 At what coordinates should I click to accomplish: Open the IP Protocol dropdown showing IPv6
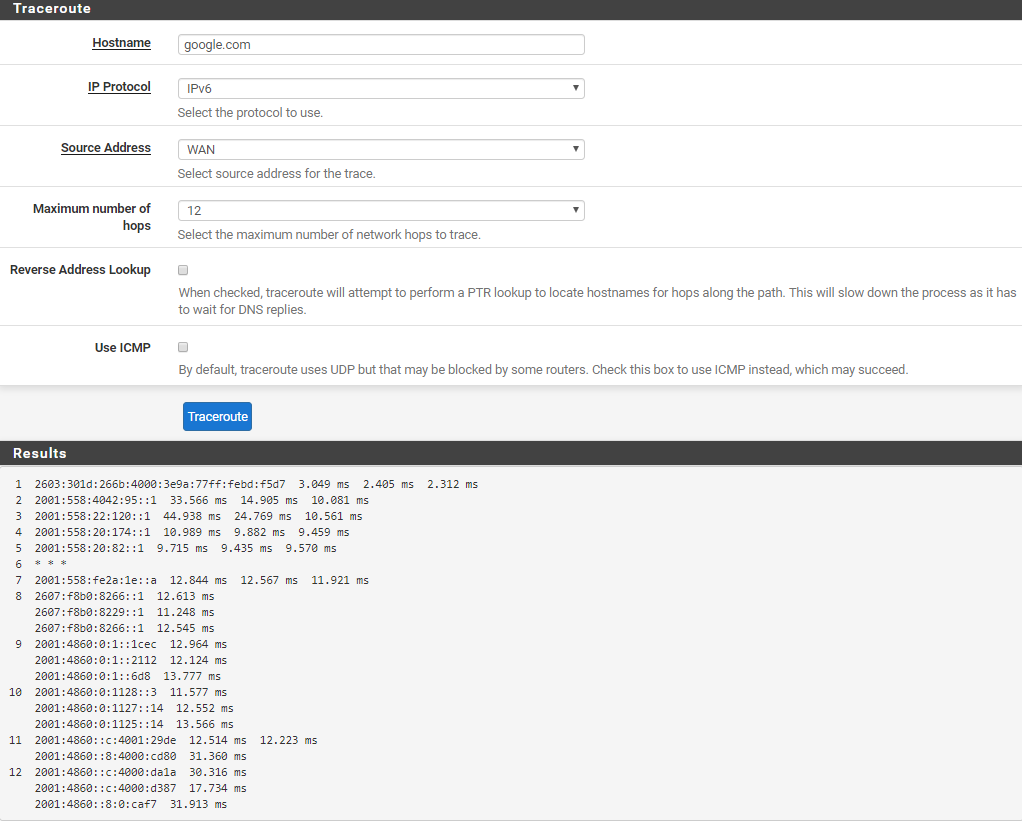[x=380, y=88]
